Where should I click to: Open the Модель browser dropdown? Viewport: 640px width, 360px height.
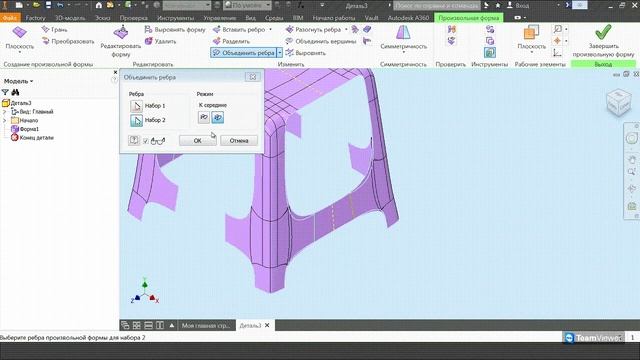(19, 81)
